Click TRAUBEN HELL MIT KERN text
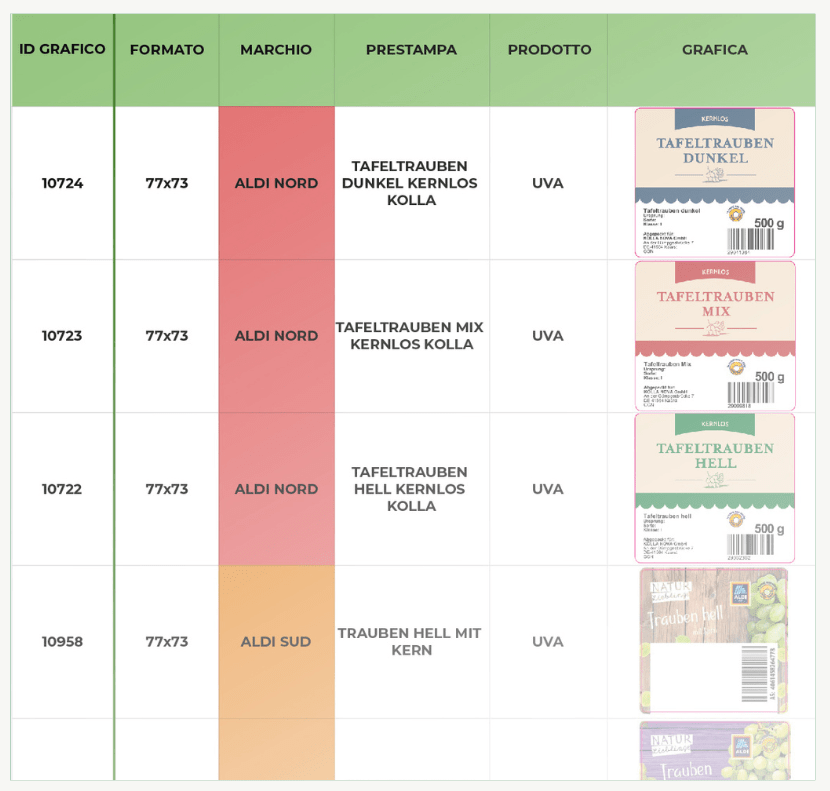The image size is (830, 791). tap(410, 642)
